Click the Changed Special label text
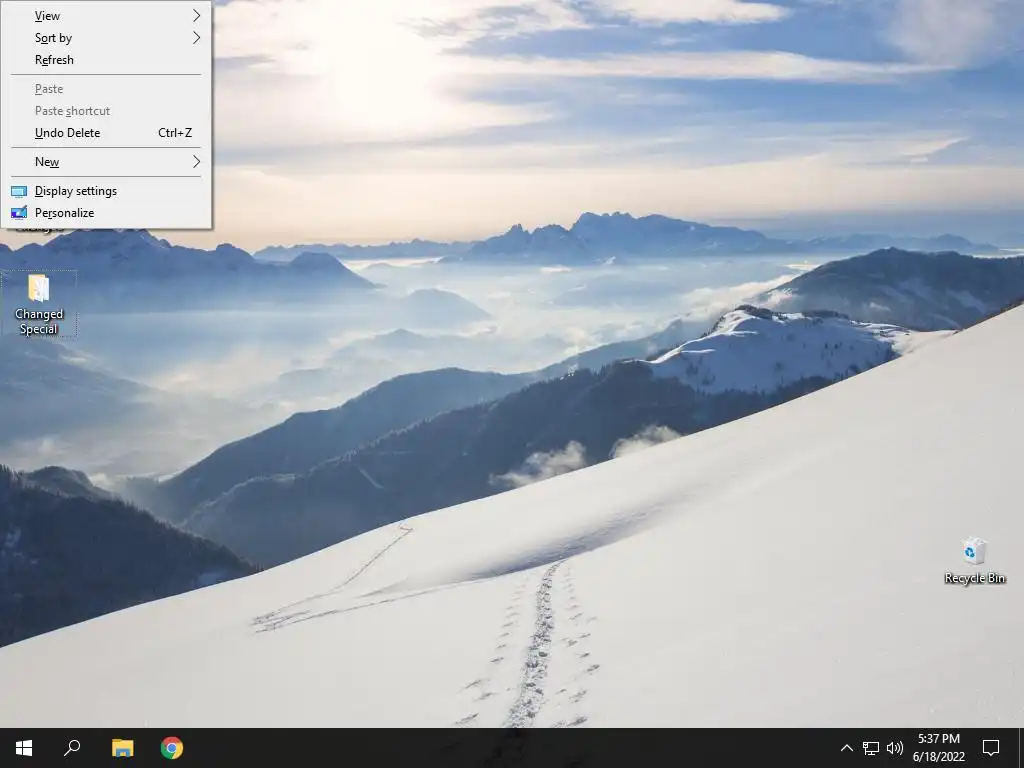The image size is (1024, 768). (39, 321)
